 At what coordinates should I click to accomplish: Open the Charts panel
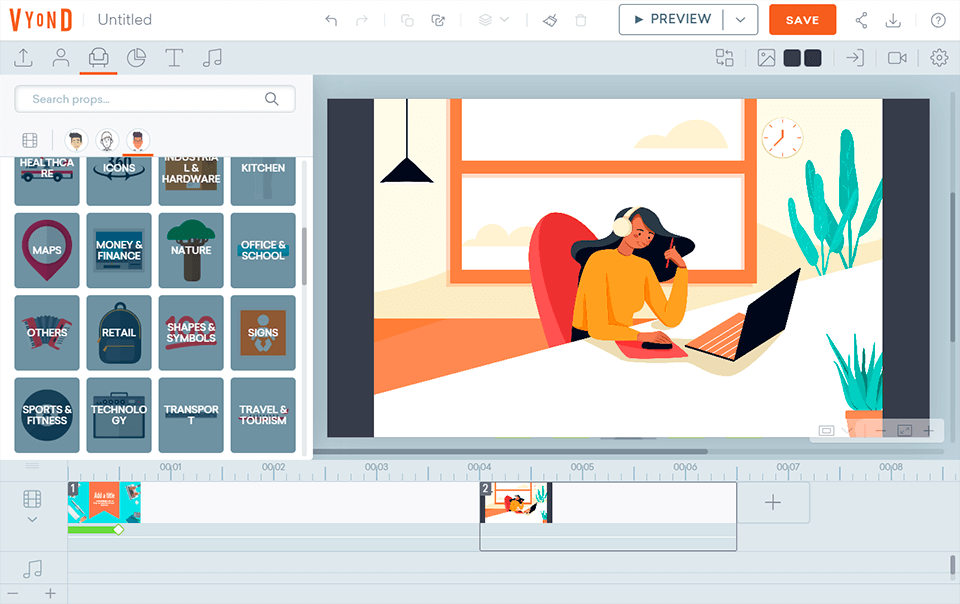(136, 58)
